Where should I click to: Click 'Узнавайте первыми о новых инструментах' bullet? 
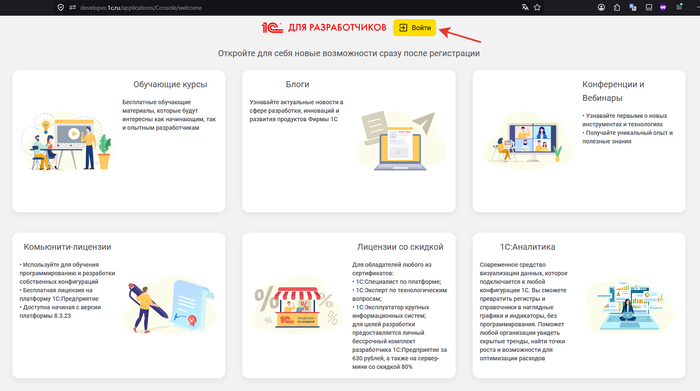tap(625, 120)
